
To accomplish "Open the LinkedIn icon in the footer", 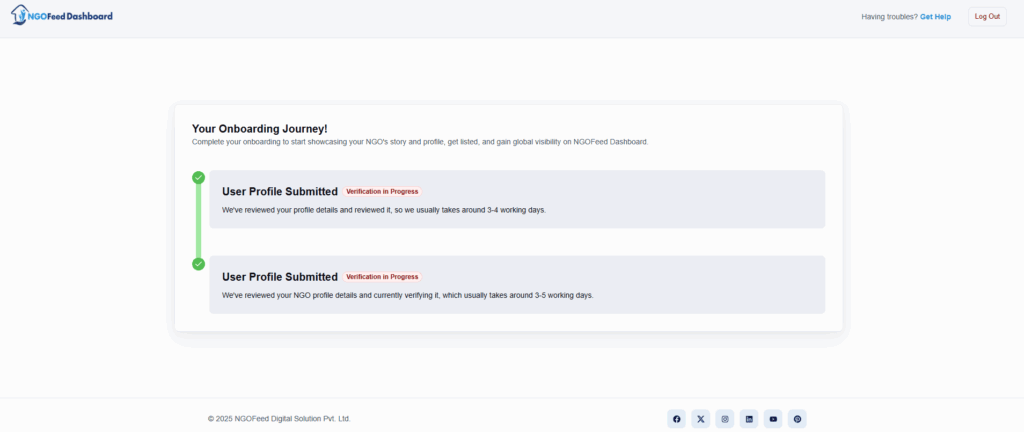I will 749,419.
